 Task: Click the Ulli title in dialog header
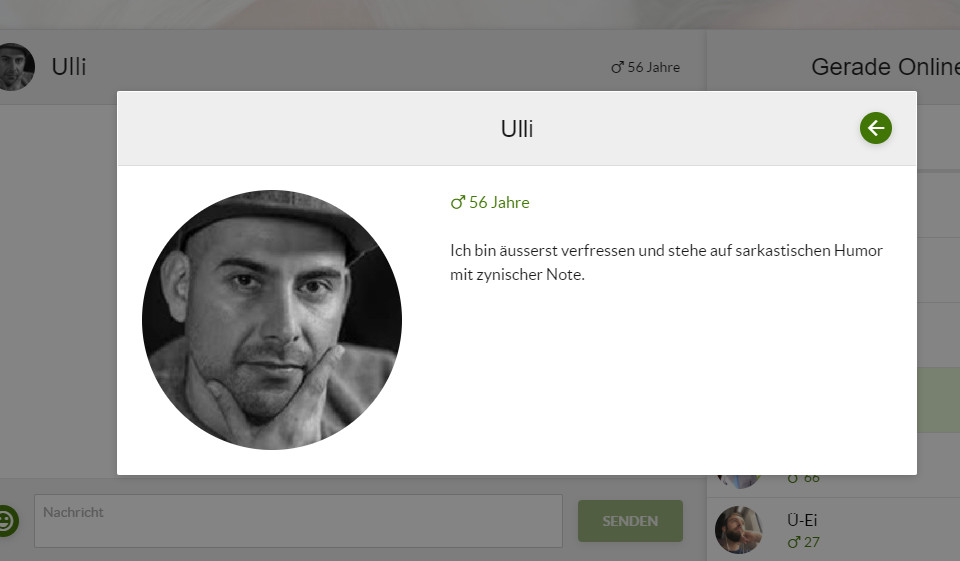pos(517,129)
